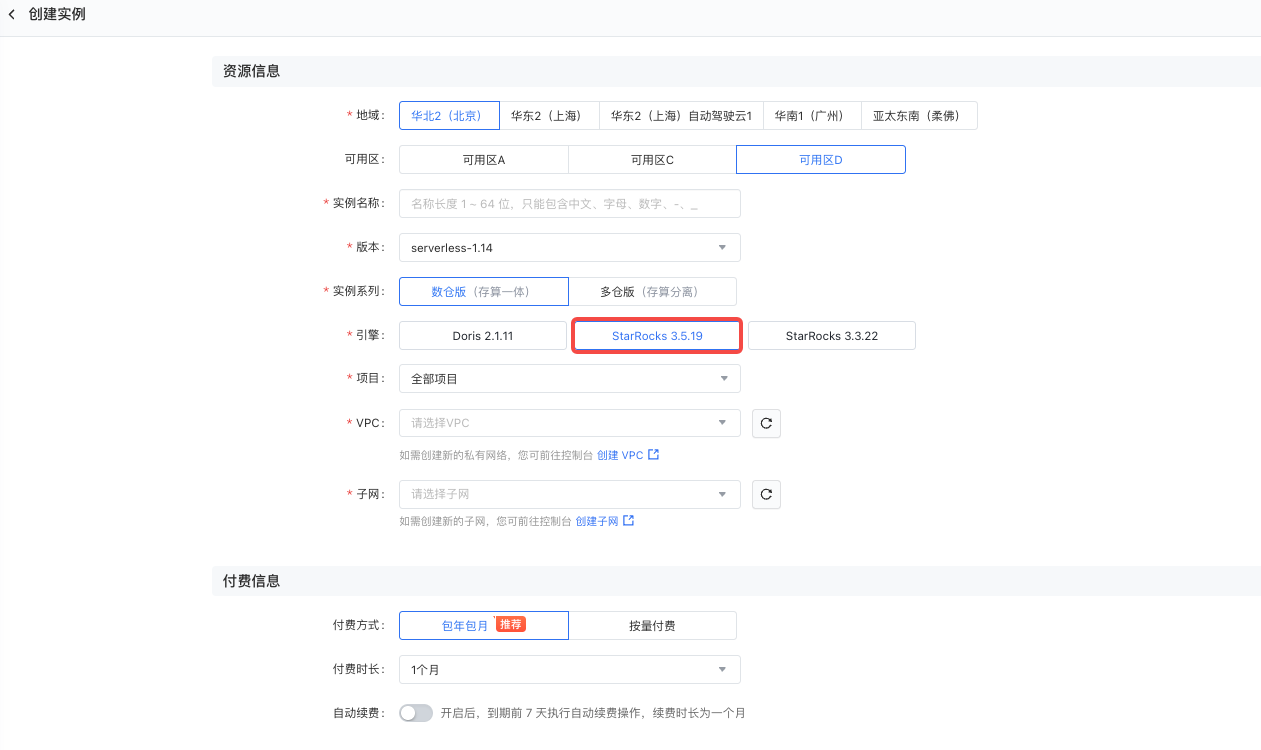Select the Doris 2.1.11 engine

(483, 336)
